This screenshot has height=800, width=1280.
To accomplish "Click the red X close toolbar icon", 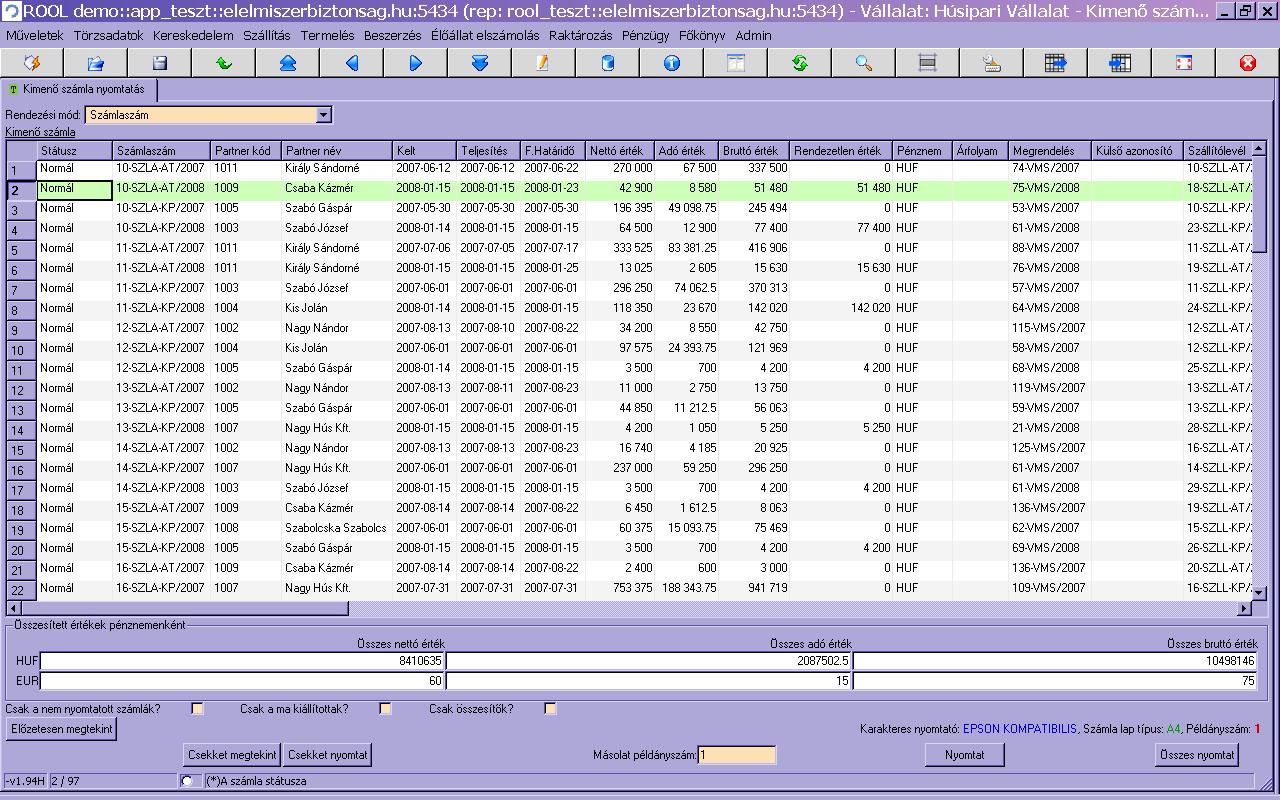I will tap(1248, 63).
